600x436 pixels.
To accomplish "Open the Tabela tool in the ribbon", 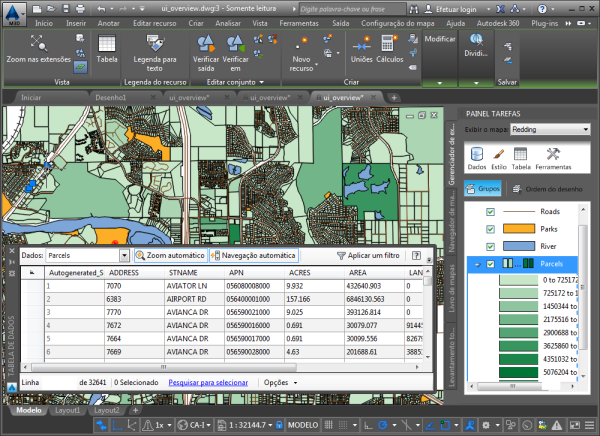I will [107, 42].
